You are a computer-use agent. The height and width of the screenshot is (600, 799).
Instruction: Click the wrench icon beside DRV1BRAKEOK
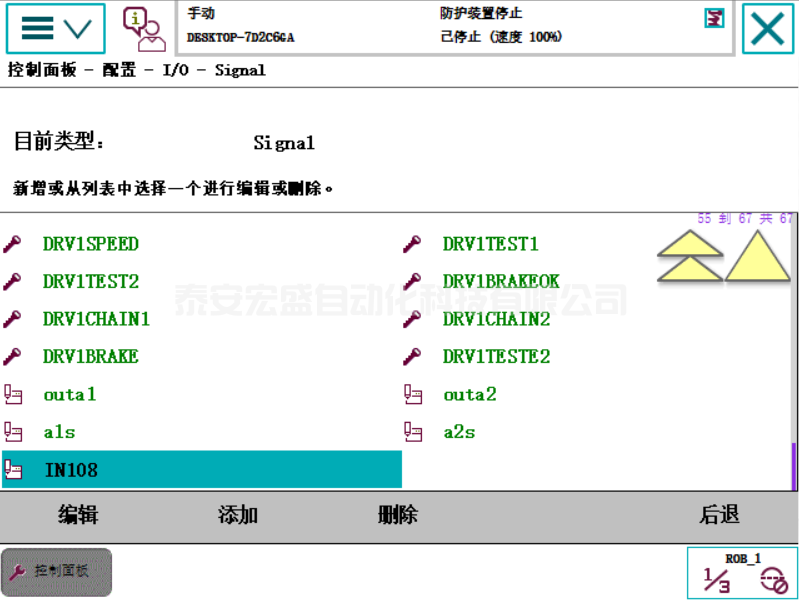(412, 281)
